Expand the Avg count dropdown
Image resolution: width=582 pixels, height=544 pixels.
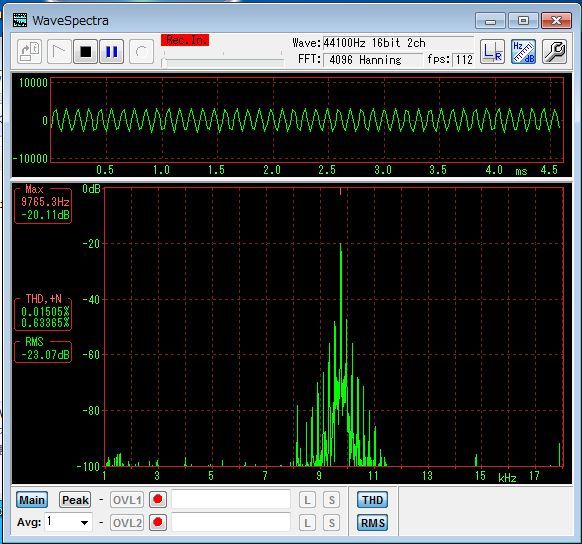pos(85,522)
